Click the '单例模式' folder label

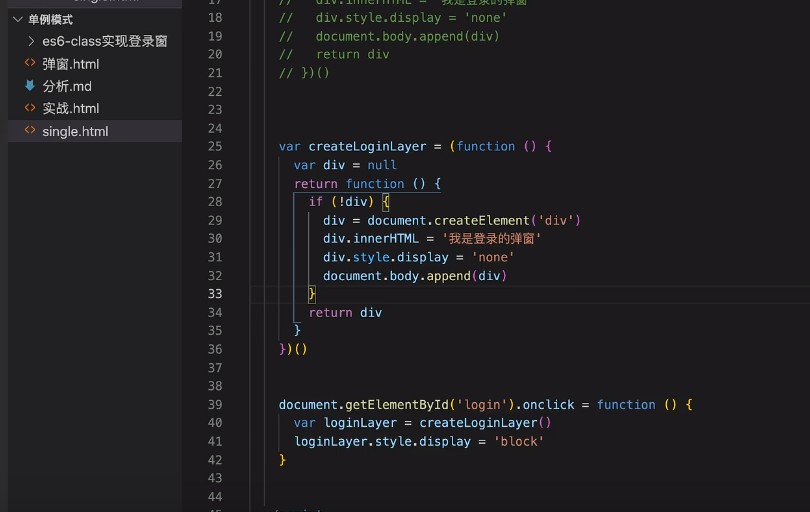pyautogui.click(x=50, y=20)
